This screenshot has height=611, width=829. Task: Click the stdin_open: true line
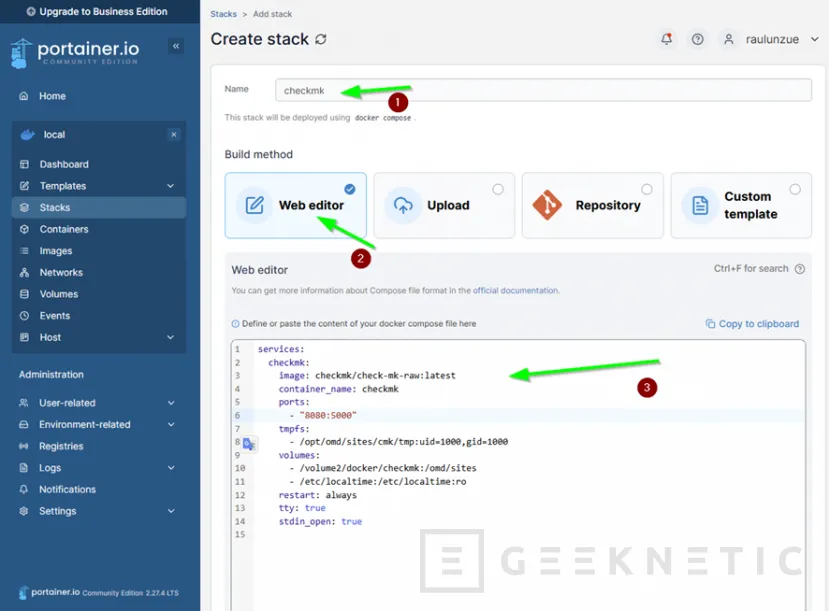click(x=320, y=522)
